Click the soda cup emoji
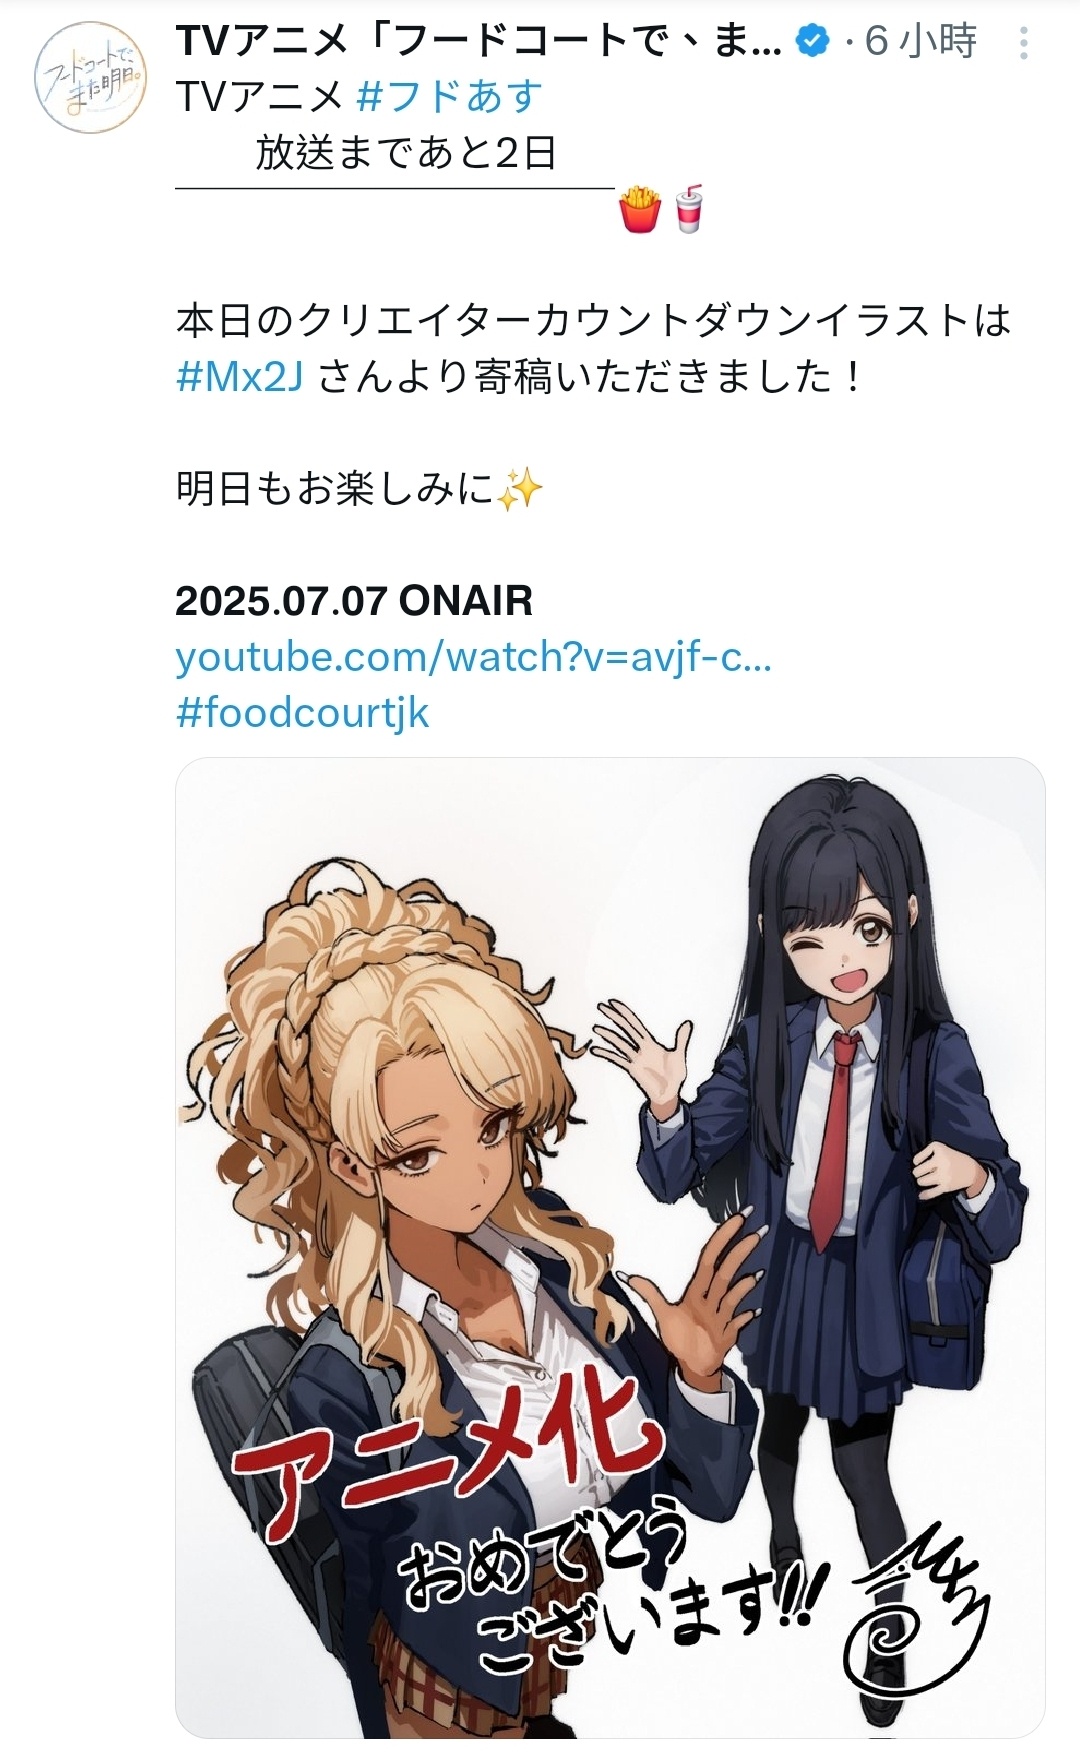The height and width of the screenshot is (1757, 1080). coord(688,209)
